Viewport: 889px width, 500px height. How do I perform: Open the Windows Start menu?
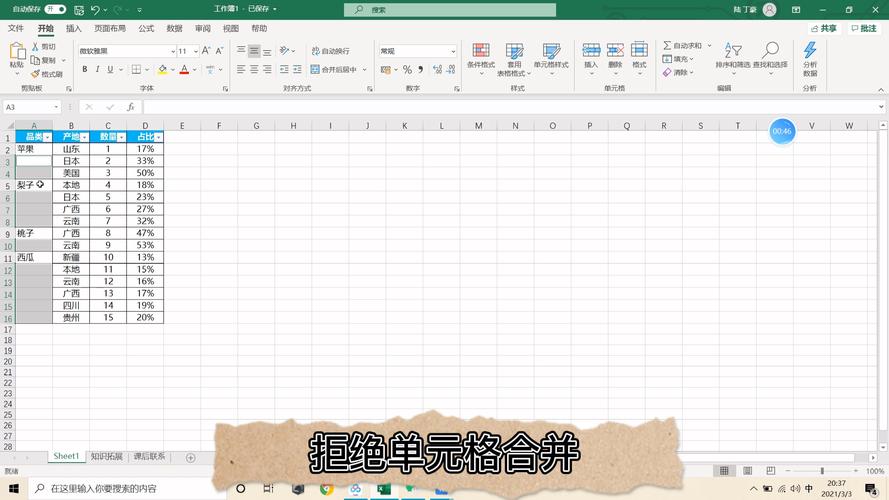[14, 488]
